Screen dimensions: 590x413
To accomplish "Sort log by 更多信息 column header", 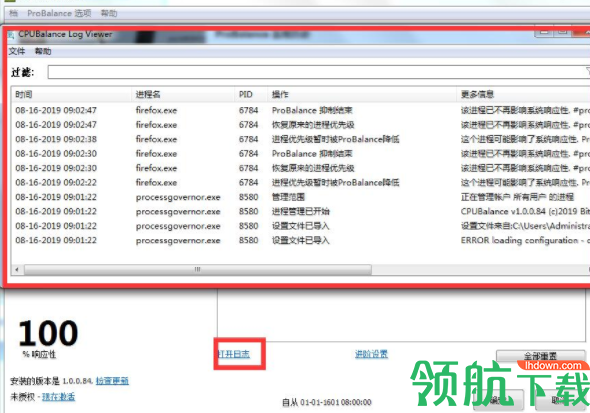I will [x=523, y=94].
